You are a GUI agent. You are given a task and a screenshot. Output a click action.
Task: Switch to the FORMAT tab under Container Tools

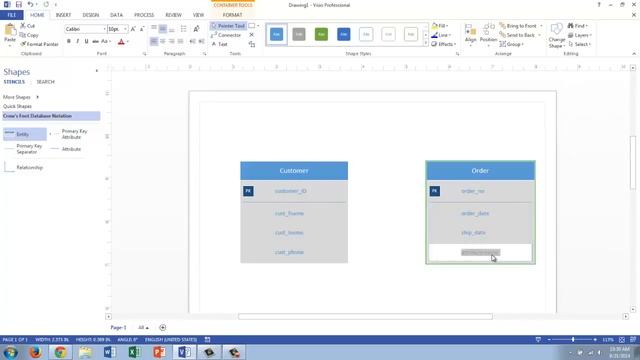pos(232,15)
